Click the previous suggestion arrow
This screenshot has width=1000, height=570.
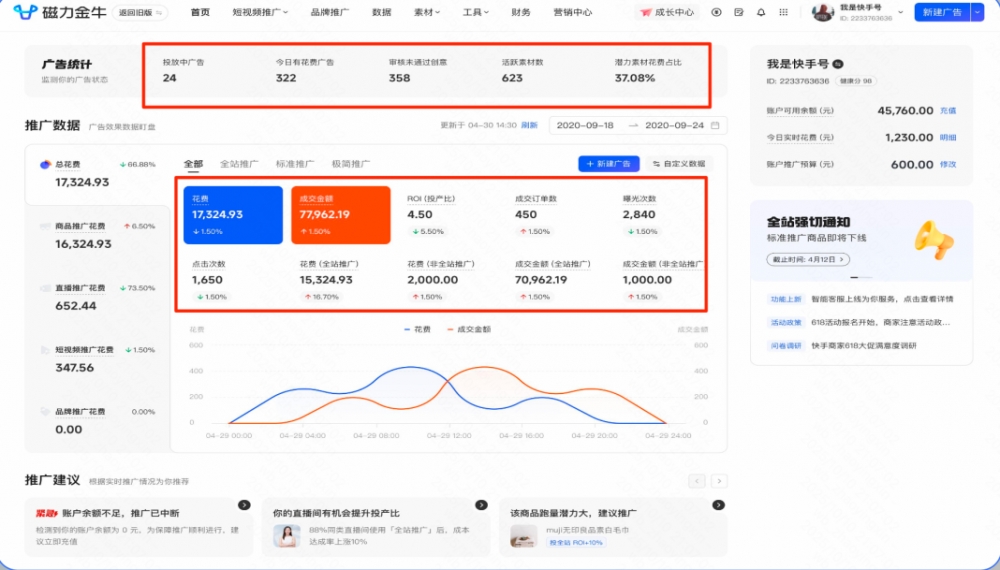point(696,481)
